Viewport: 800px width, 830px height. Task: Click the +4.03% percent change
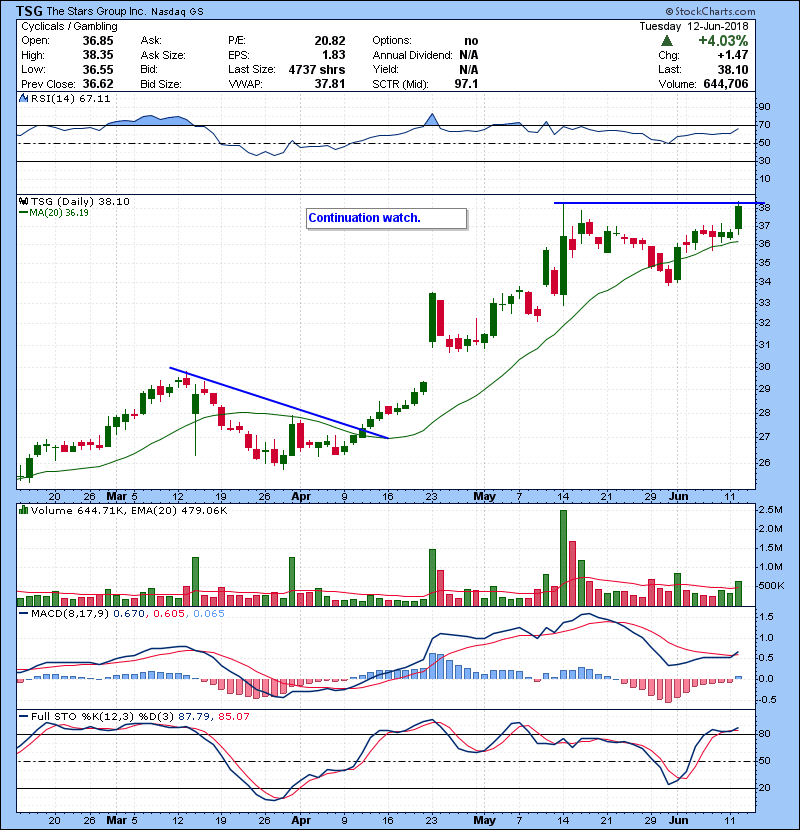coord(723,41)
